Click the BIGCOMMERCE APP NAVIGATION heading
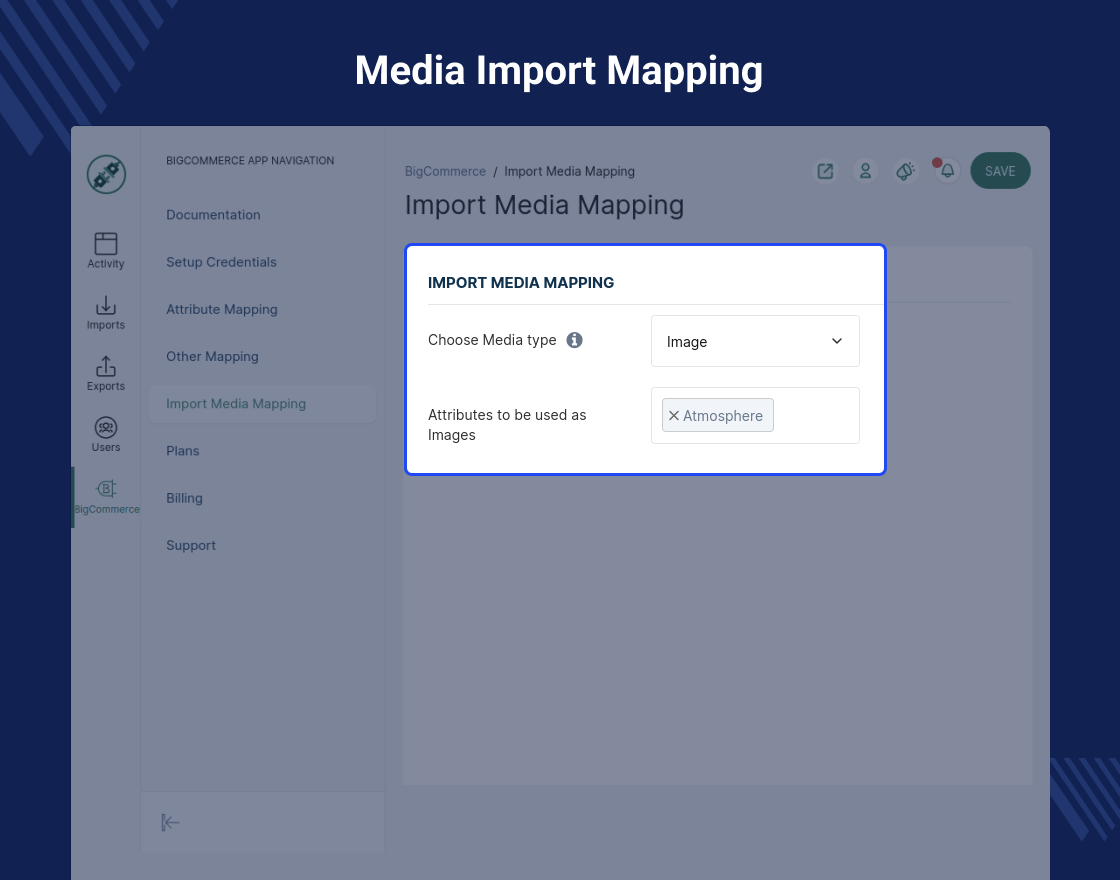Viewport: 1120px width, 880px height. 250,161
